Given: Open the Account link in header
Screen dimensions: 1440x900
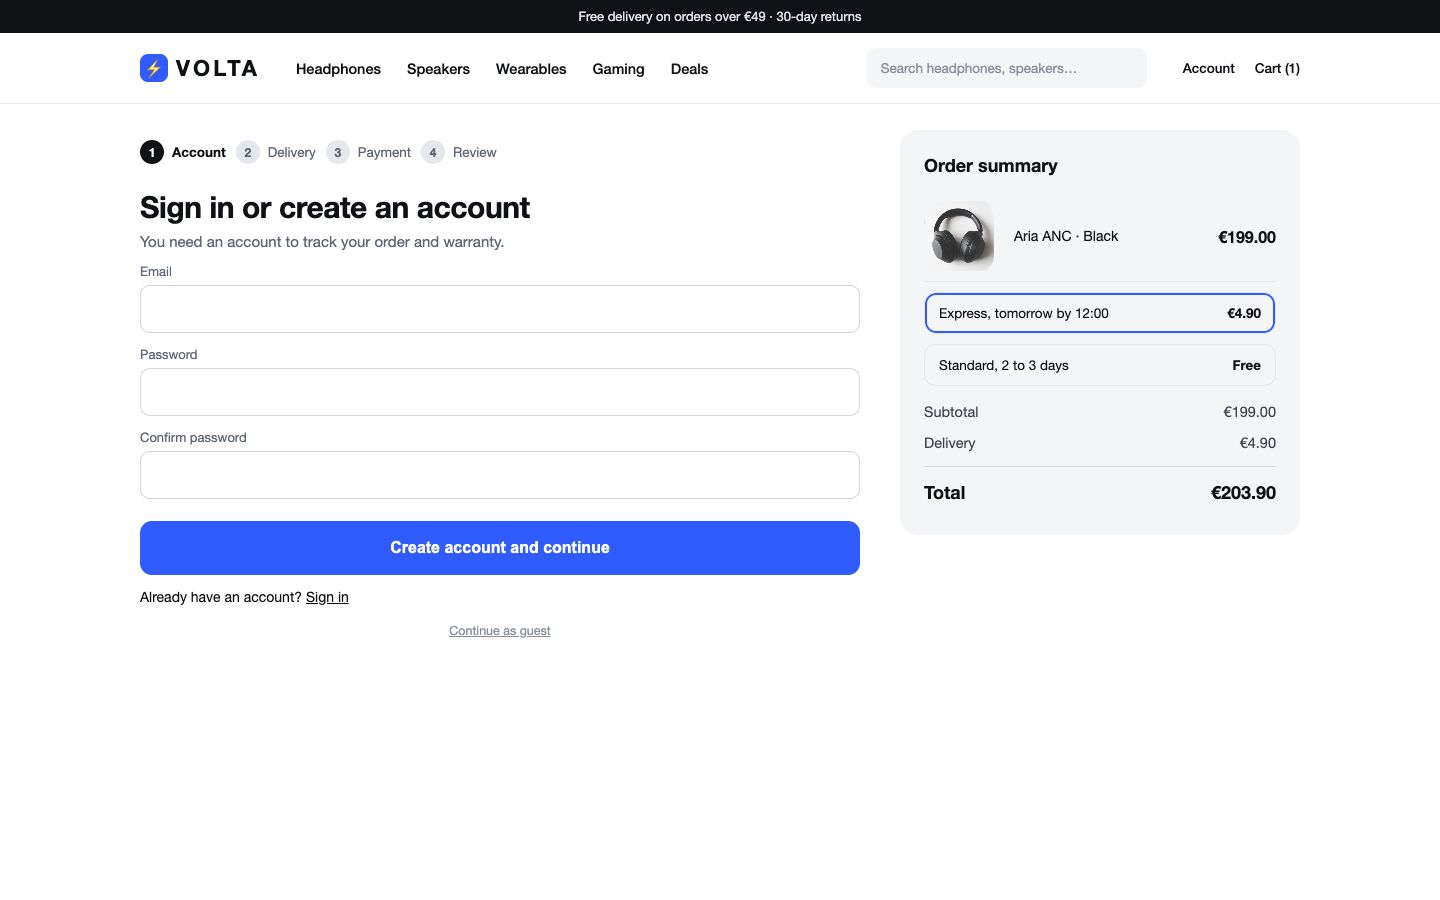Looking at the screenshot, I should (x=1208, y=68).
